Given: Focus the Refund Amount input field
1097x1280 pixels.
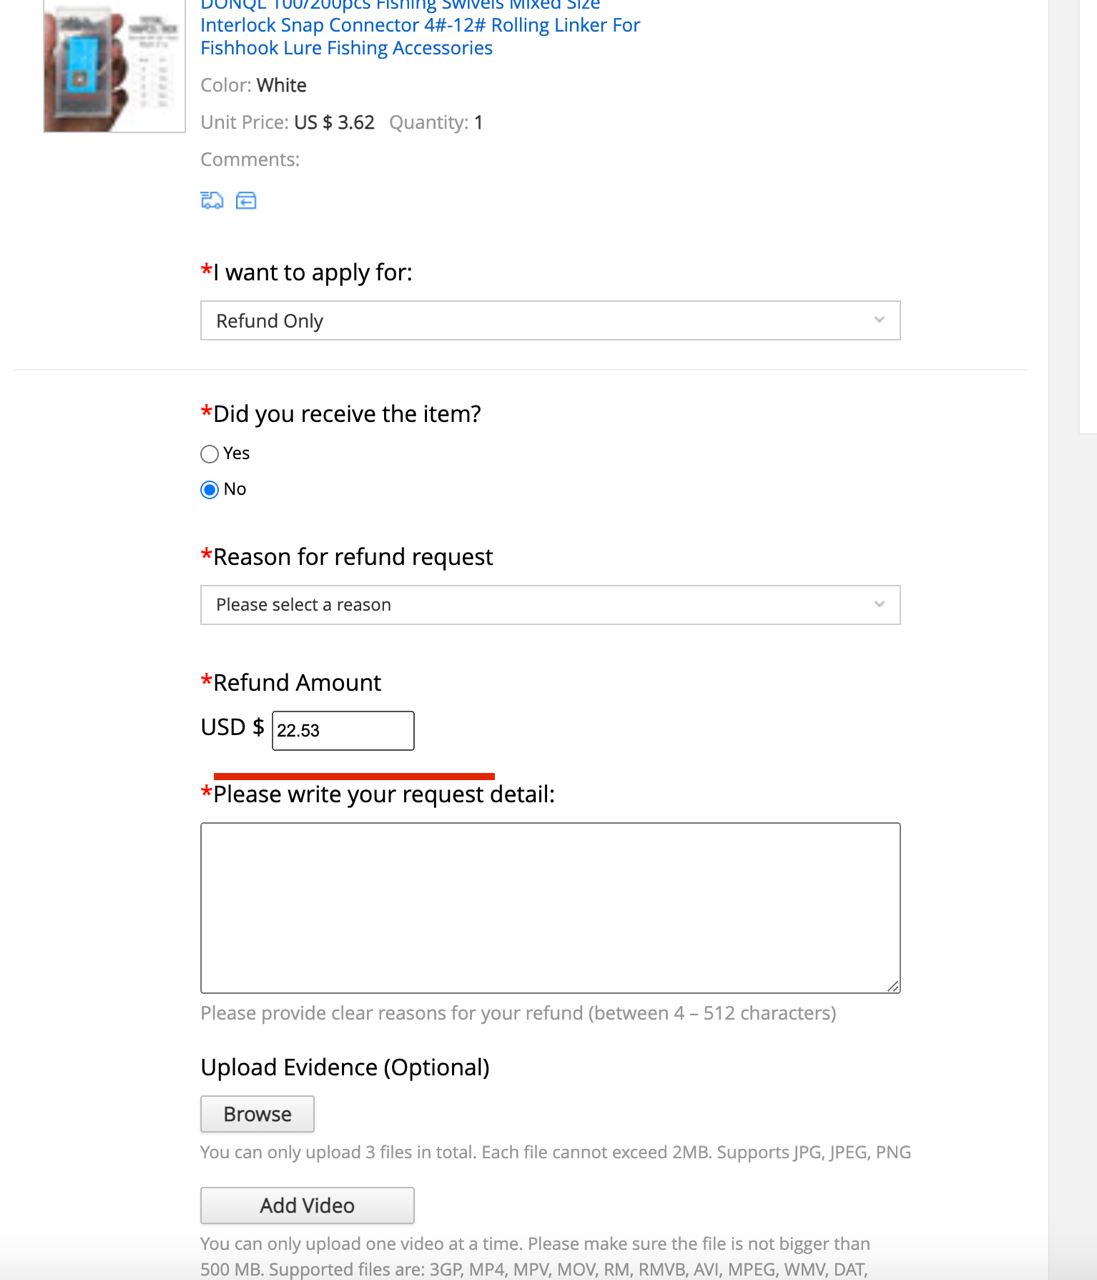Looking at the screenshot, I should (343, 731).
